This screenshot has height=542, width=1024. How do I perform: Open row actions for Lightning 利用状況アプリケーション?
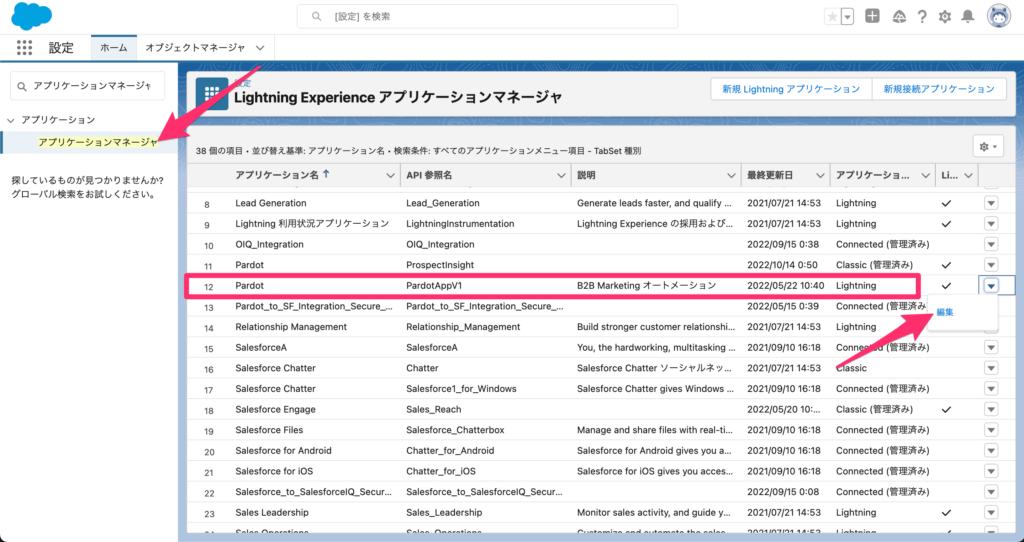coord(991,223)
